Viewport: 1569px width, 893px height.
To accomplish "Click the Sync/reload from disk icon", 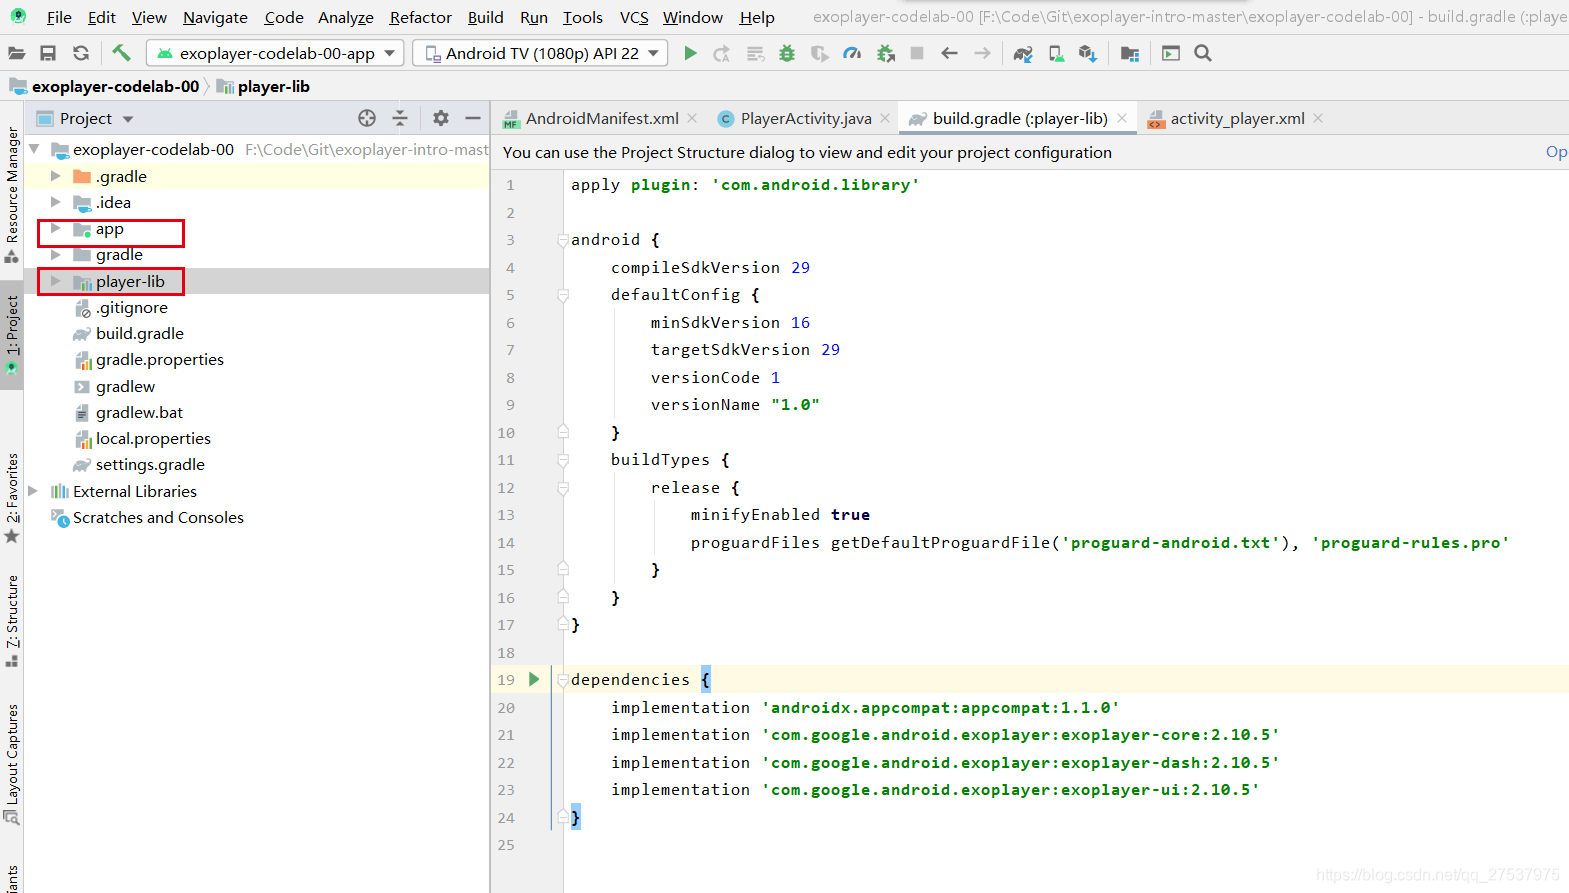I will click(x=81, y=53).
